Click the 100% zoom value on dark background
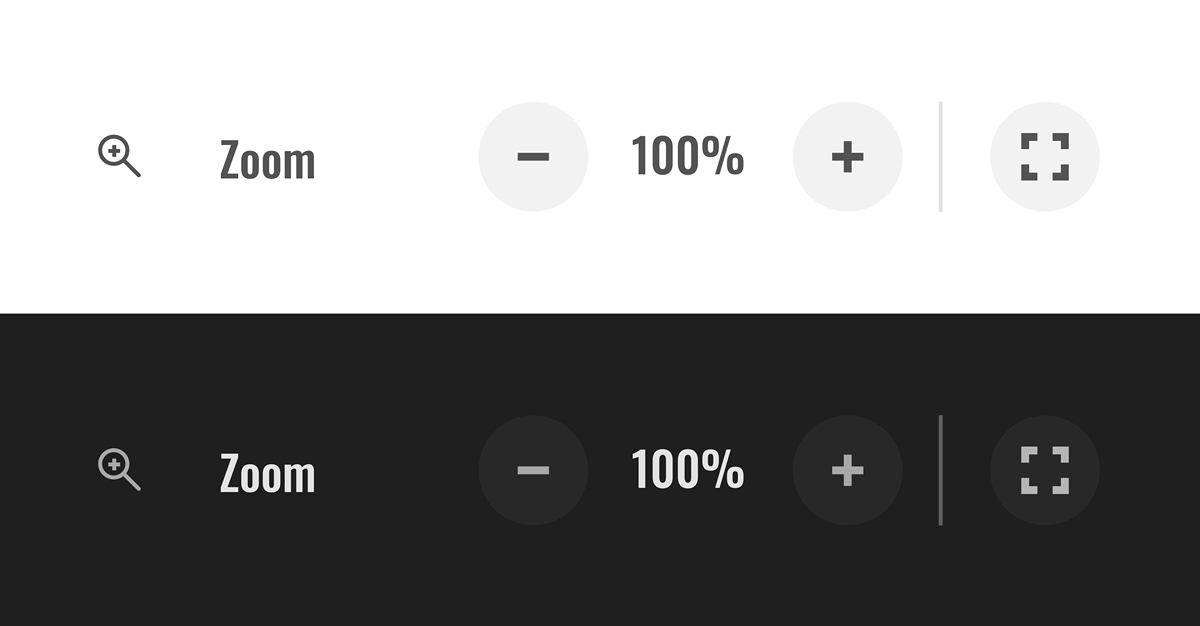The image size is (1200, 626). tap(688, 470)
